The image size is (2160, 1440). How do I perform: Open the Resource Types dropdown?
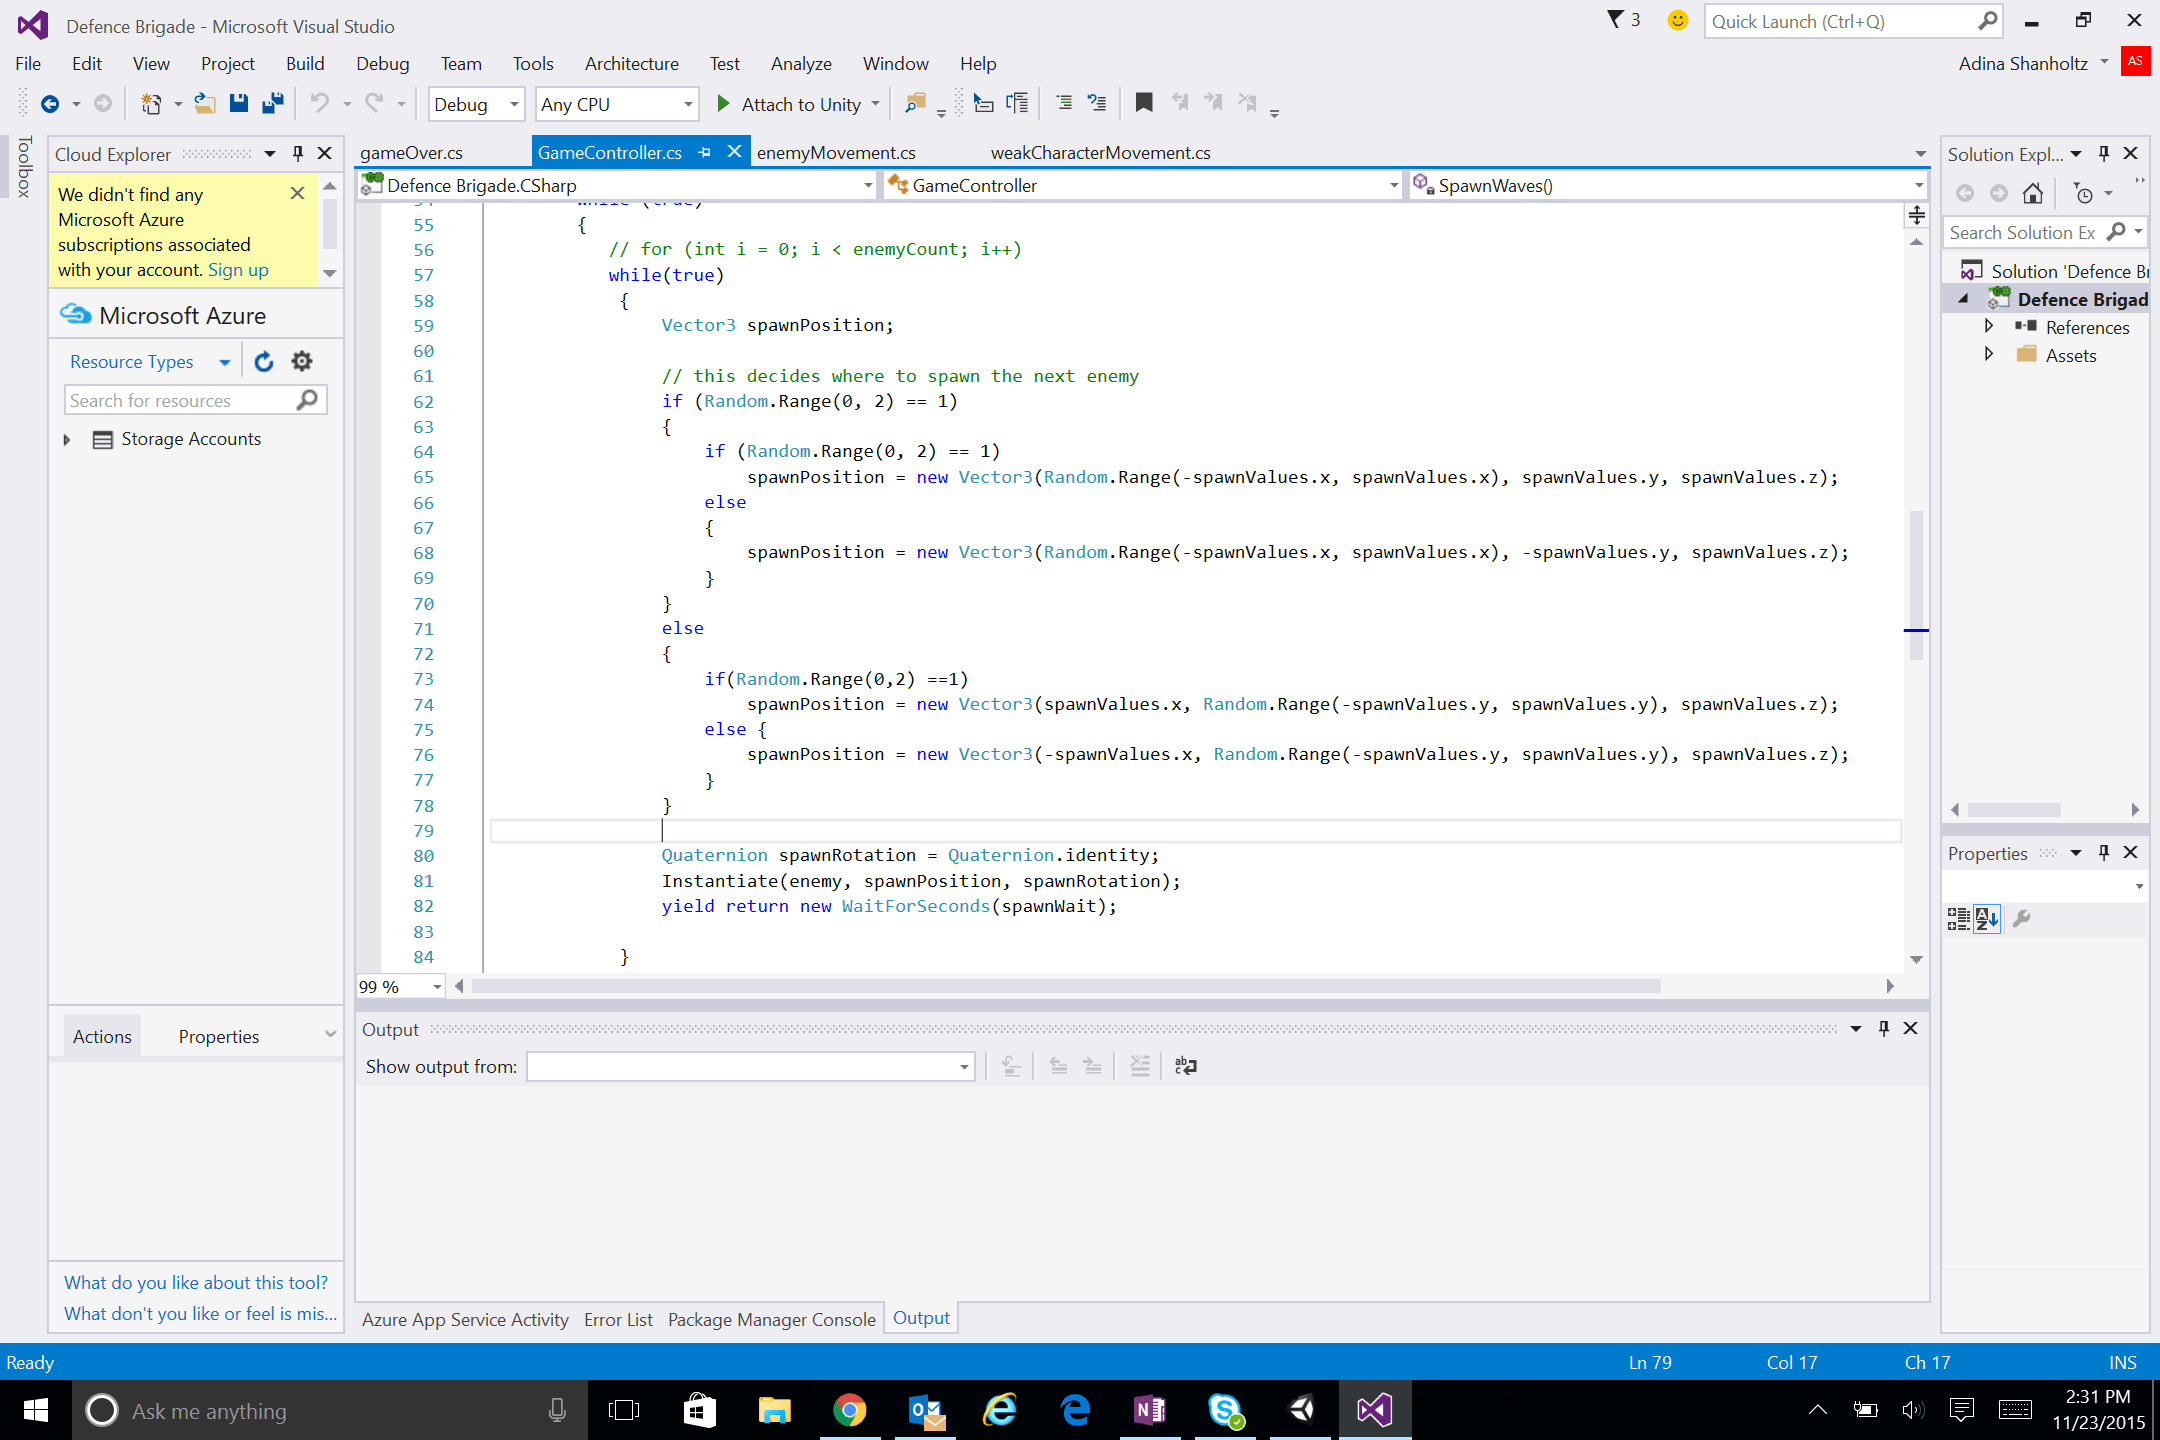[225, 362]
